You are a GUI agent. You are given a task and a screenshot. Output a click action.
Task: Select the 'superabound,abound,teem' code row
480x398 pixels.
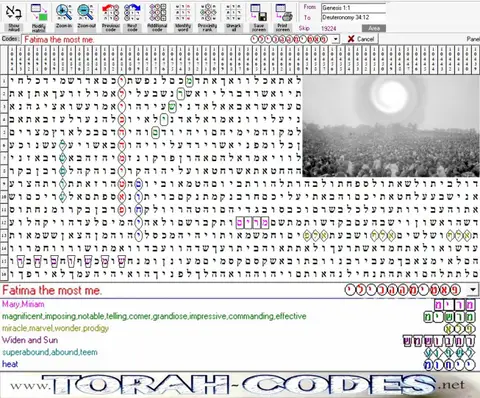click(239, 352)
